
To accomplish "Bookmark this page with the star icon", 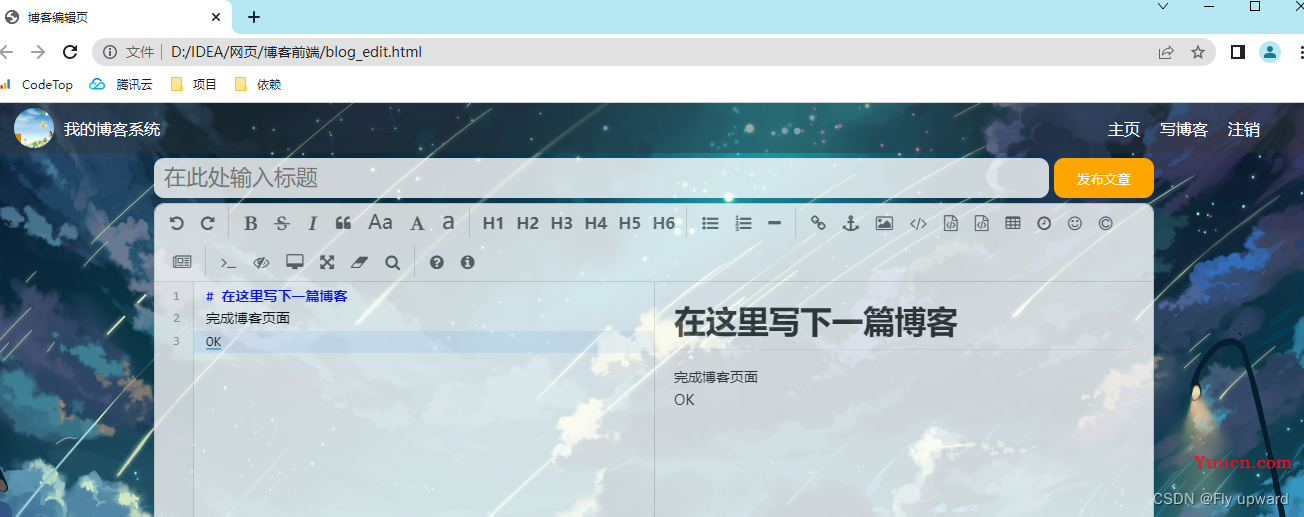I will [x=1197, y=52].
